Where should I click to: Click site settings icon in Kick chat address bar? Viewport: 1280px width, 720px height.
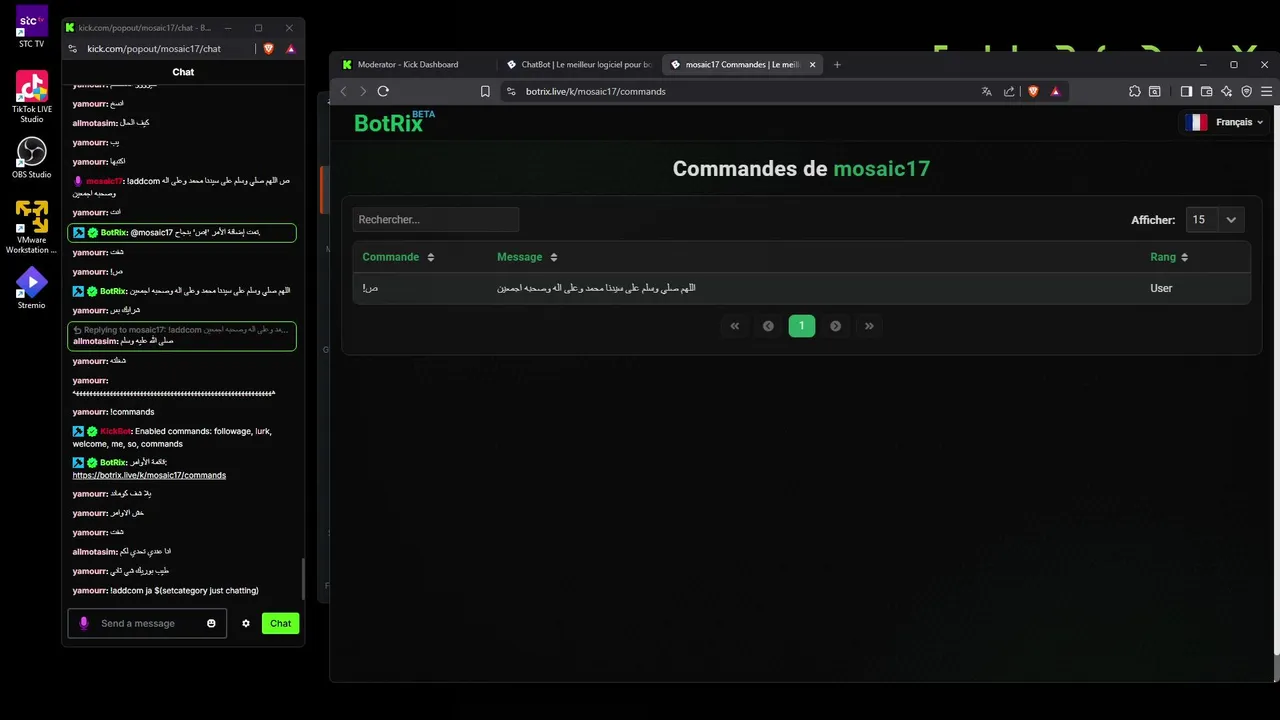(x=73, y=48)
